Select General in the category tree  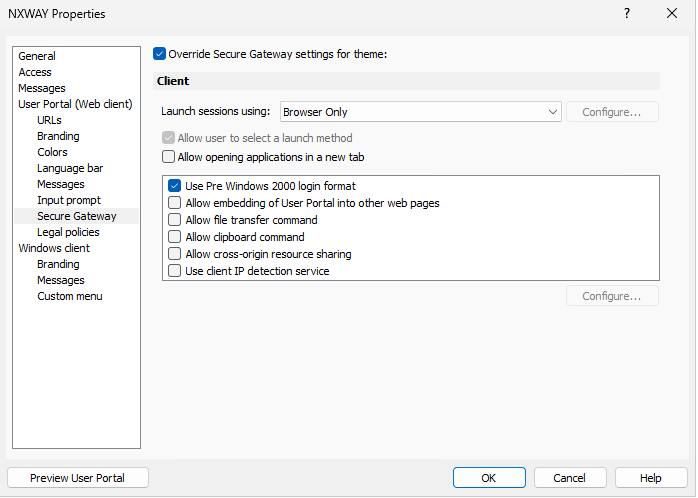tap(37, 56)
